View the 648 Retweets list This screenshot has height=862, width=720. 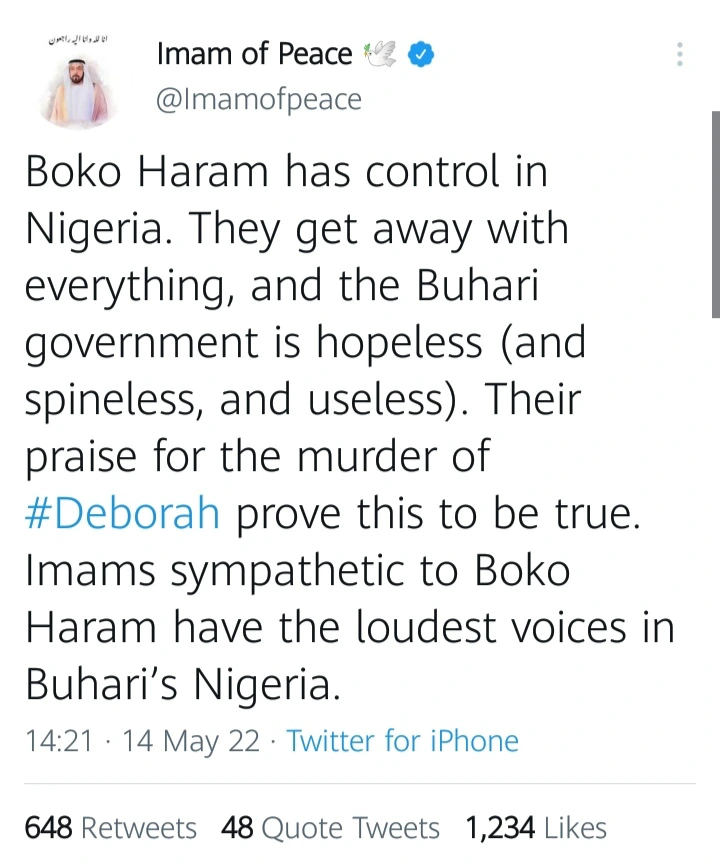pos(110,828)
